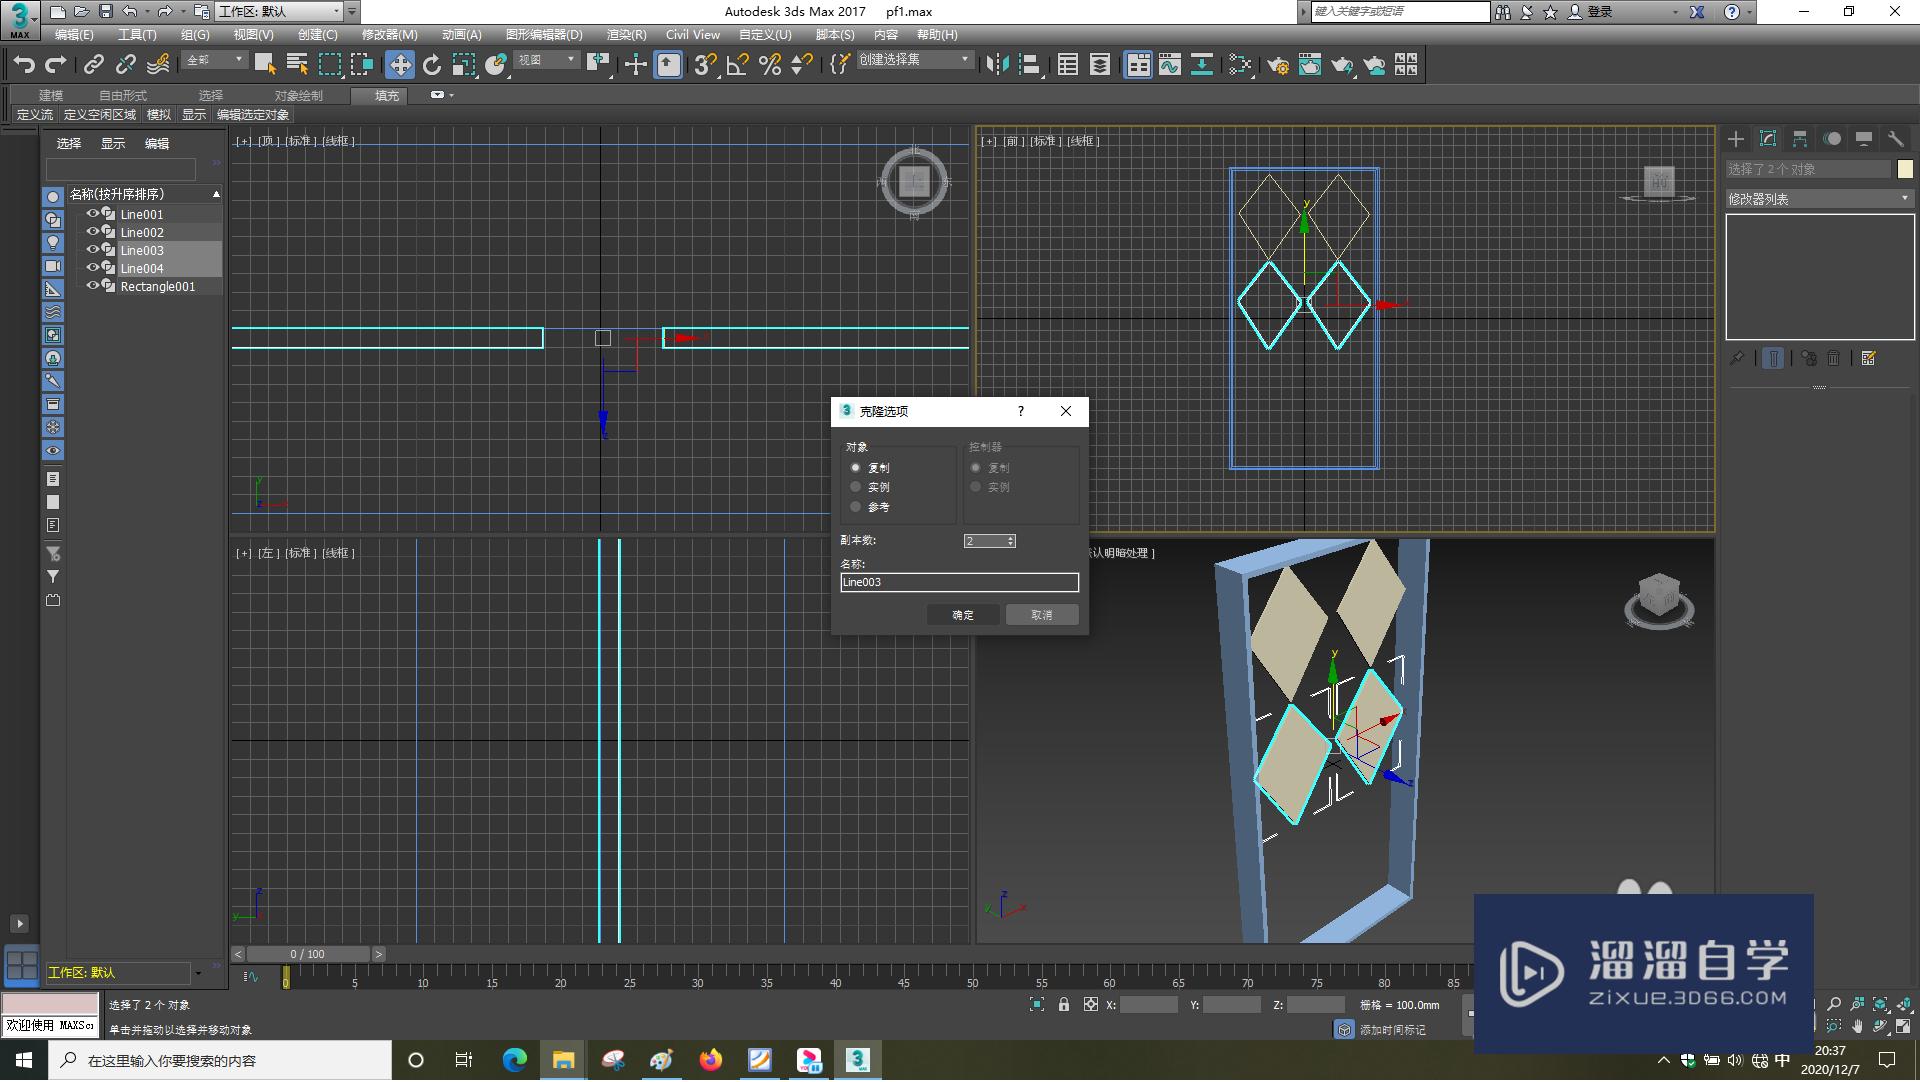
Task: Open the Rendering (R) menu
Action: coord(626,35)
